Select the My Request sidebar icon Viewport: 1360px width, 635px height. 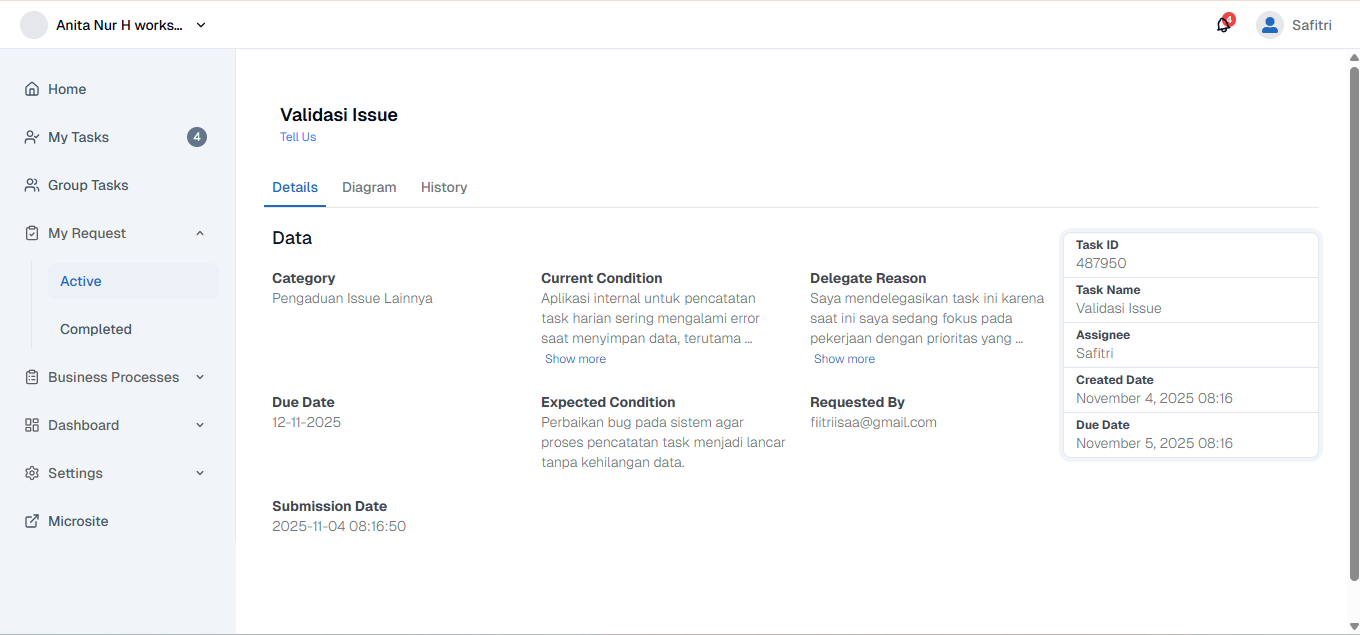tap(31, 233)
